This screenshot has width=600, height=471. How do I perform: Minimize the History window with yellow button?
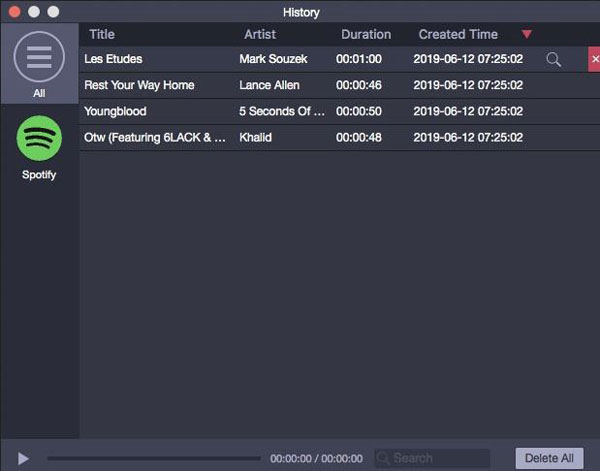(x=32, y=12)
